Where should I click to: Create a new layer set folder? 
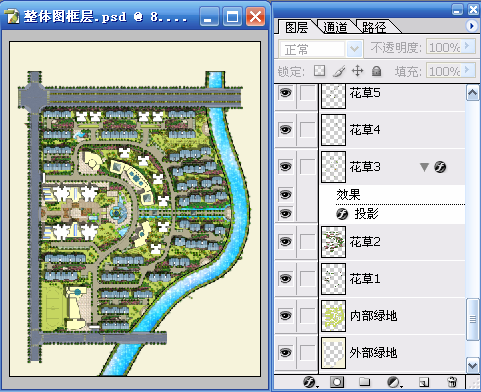[364, 382]
